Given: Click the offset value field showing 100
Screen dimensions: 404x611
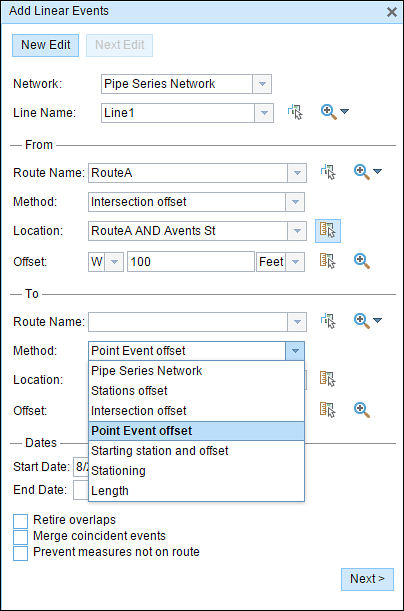Looking at the screenshot, I should (191, 261).
